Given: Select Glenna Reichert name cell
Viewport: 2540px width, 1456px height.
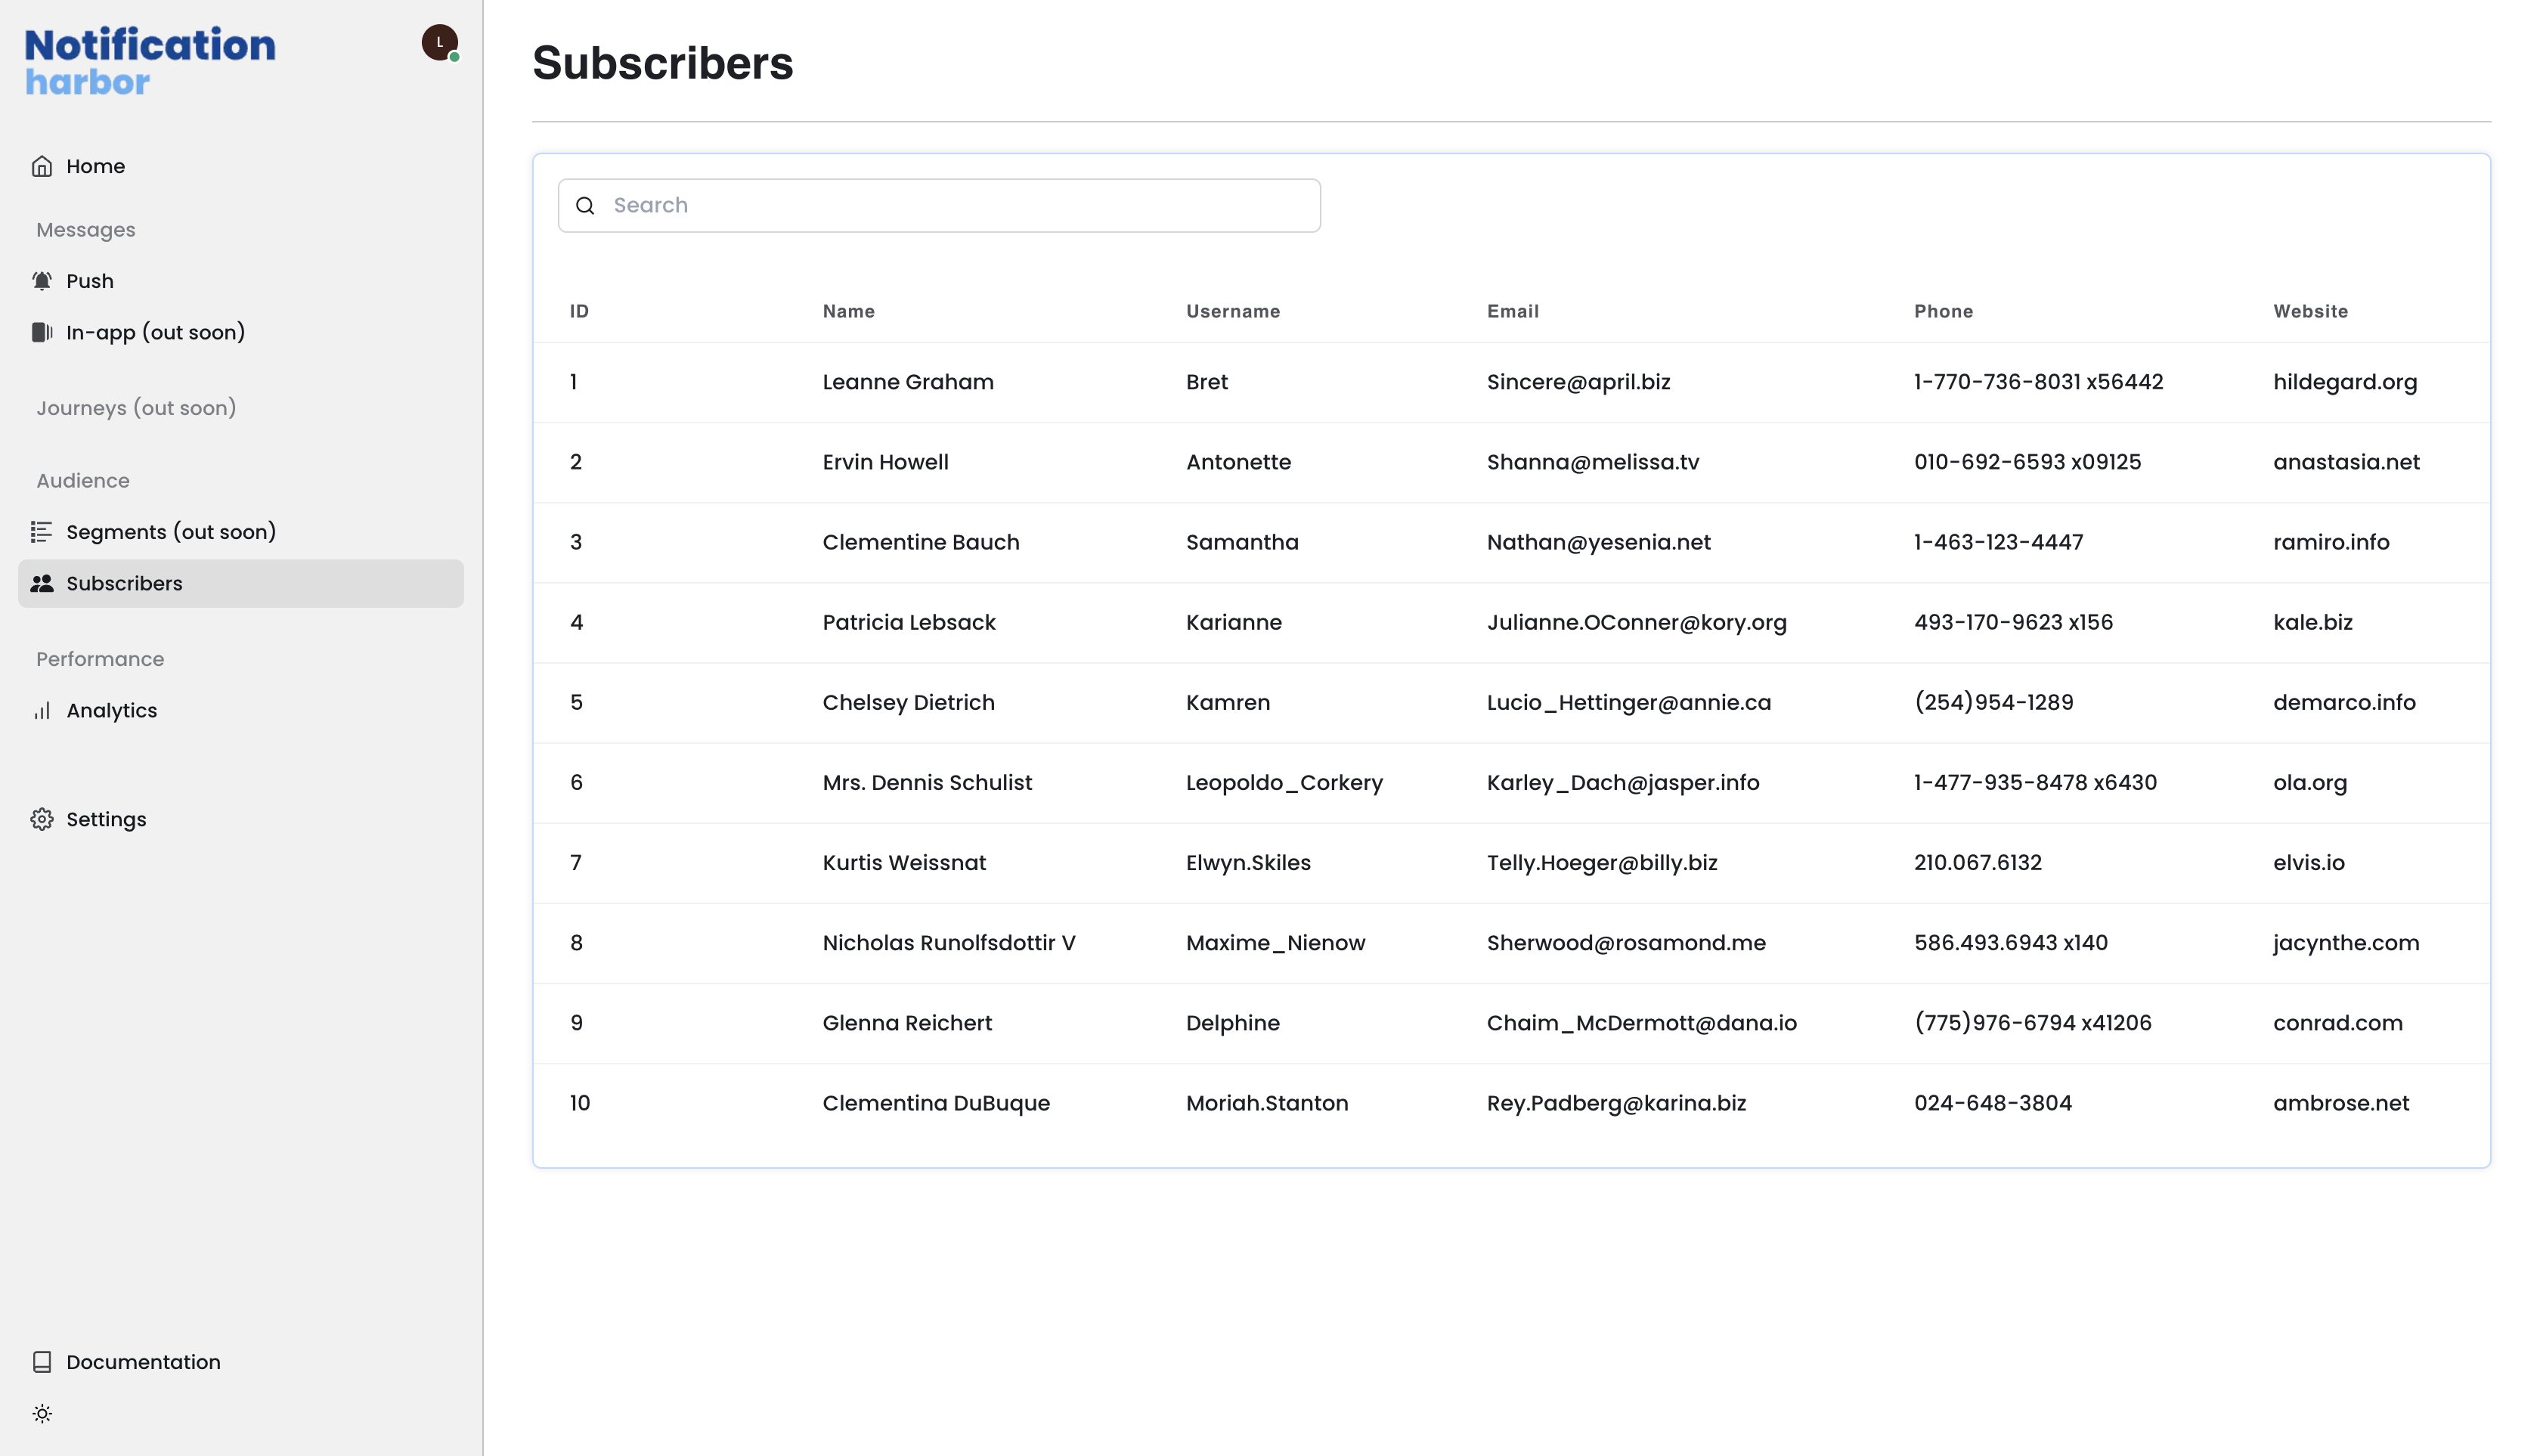Looking at the screenshot, I should (907, 1022).
